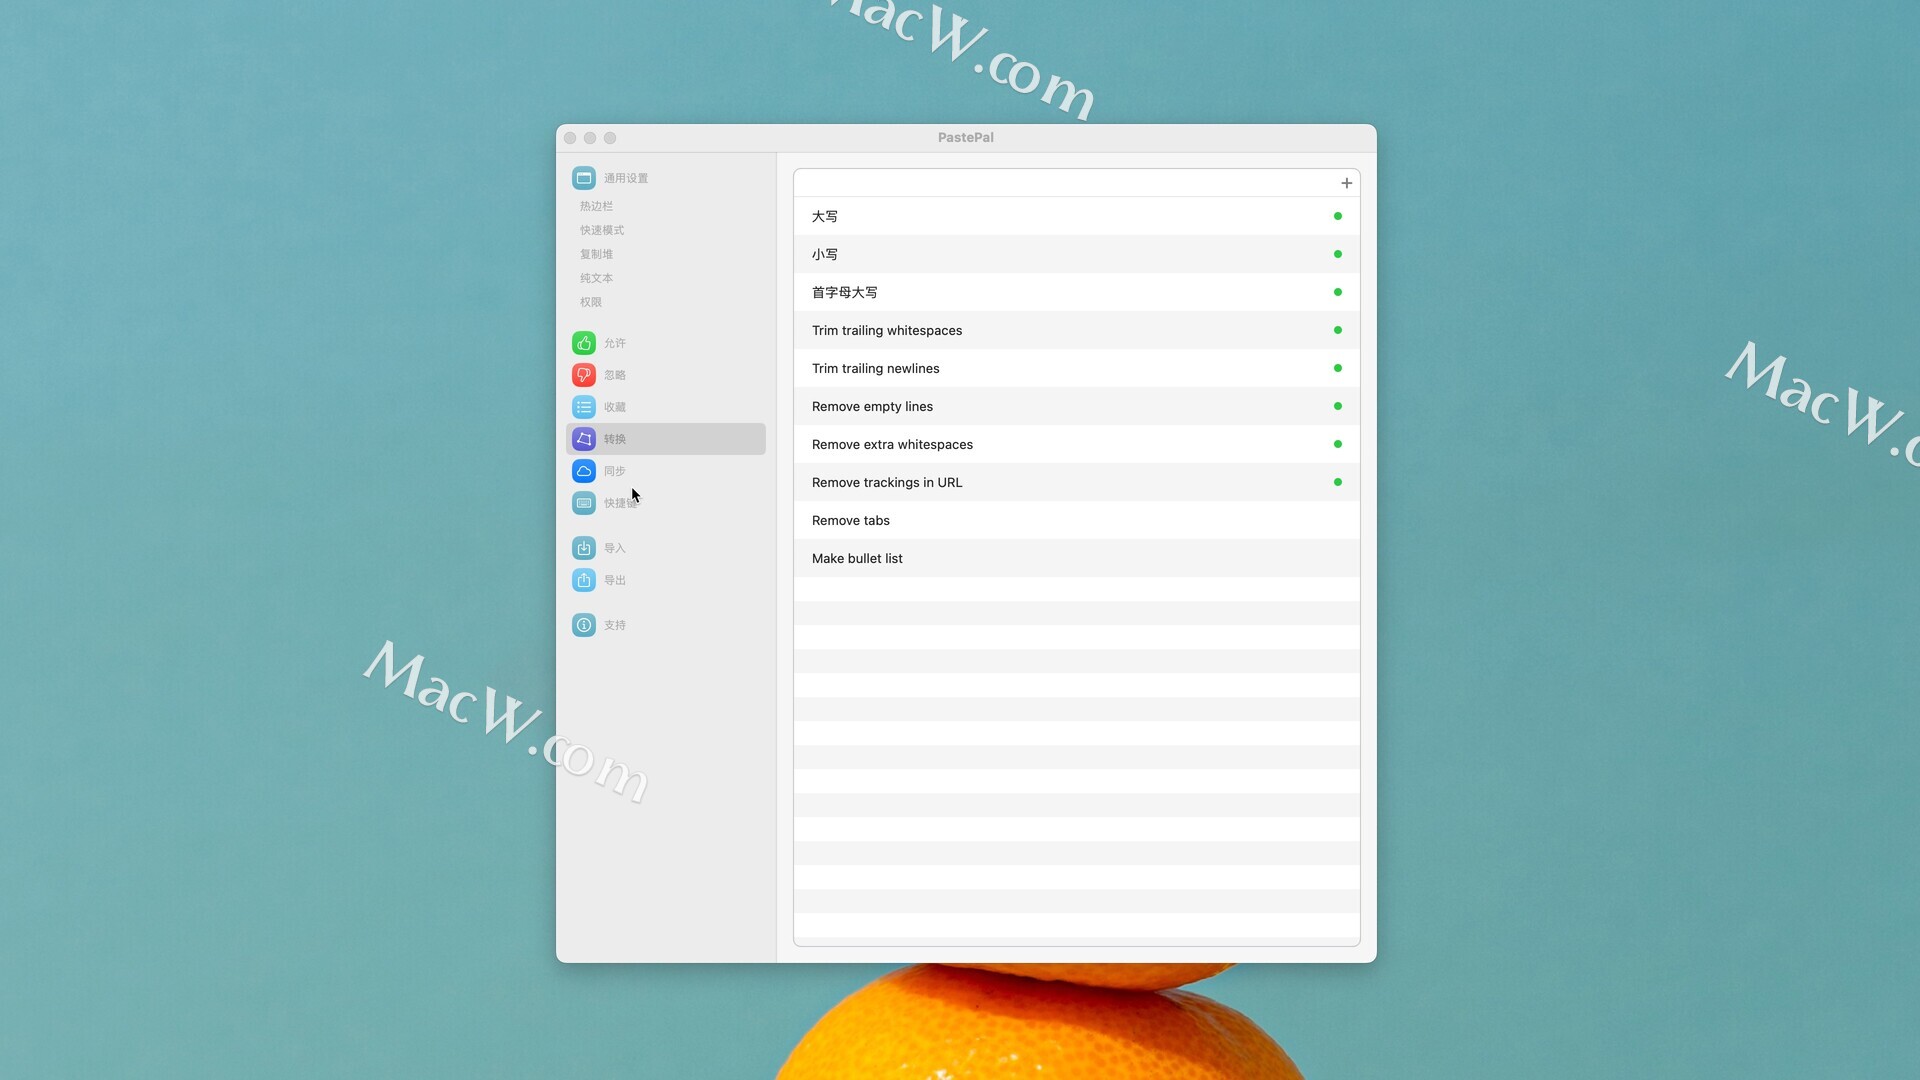This screenshot has height=1080, width=1920.
Task: Select the Make bullet list row
Action: tap(1076, 558)
